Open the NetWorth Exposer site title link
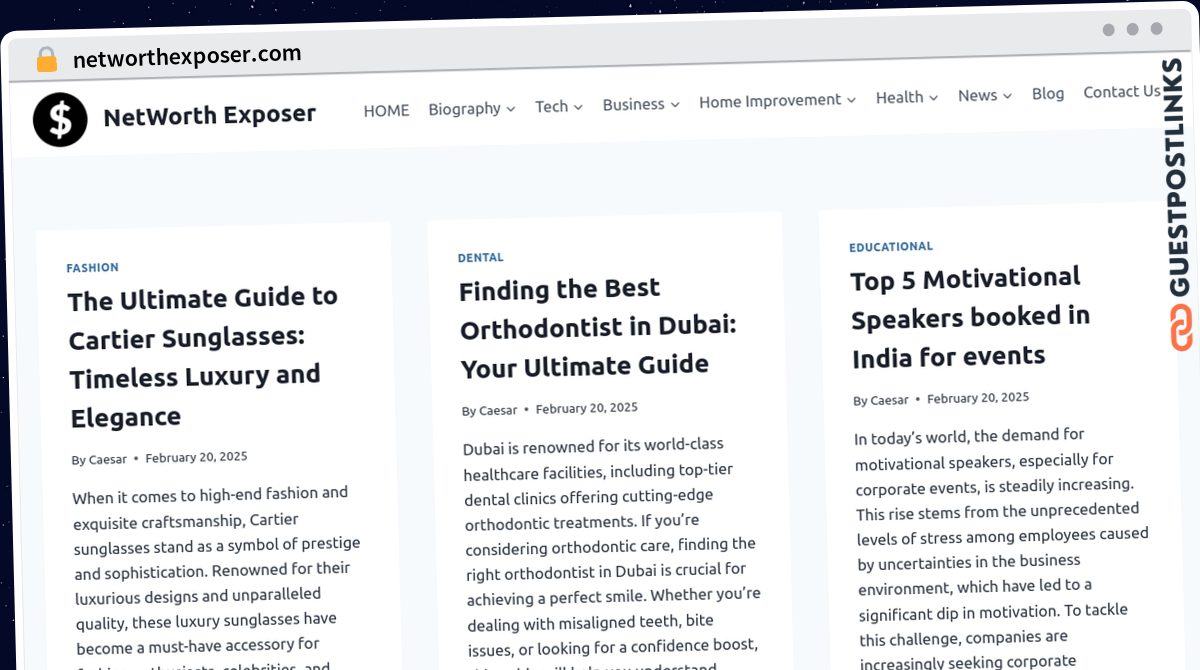1200x670 pixels. tap(210, 116)
